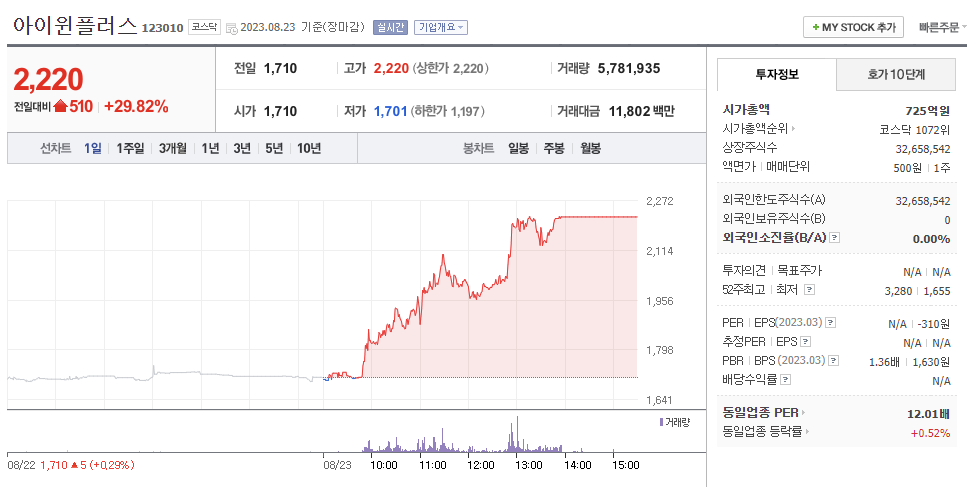
Task: Open the 기업개요 dropdown
Action: (x=441, y=27)
